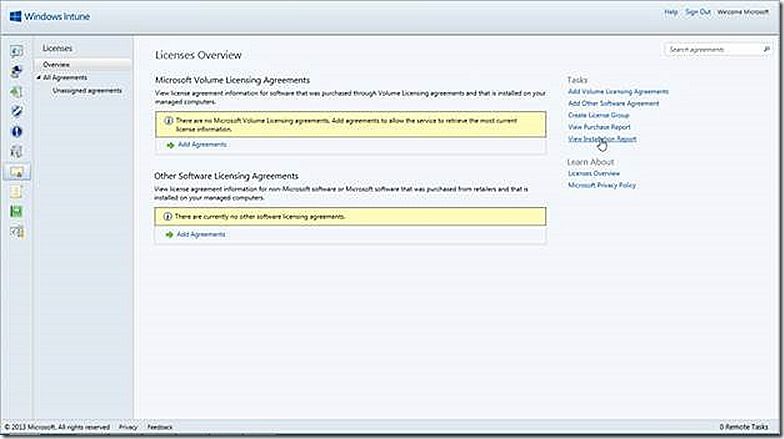
Task: Select Overview in the Licenses pane
Action: click(x=82, y=64)
